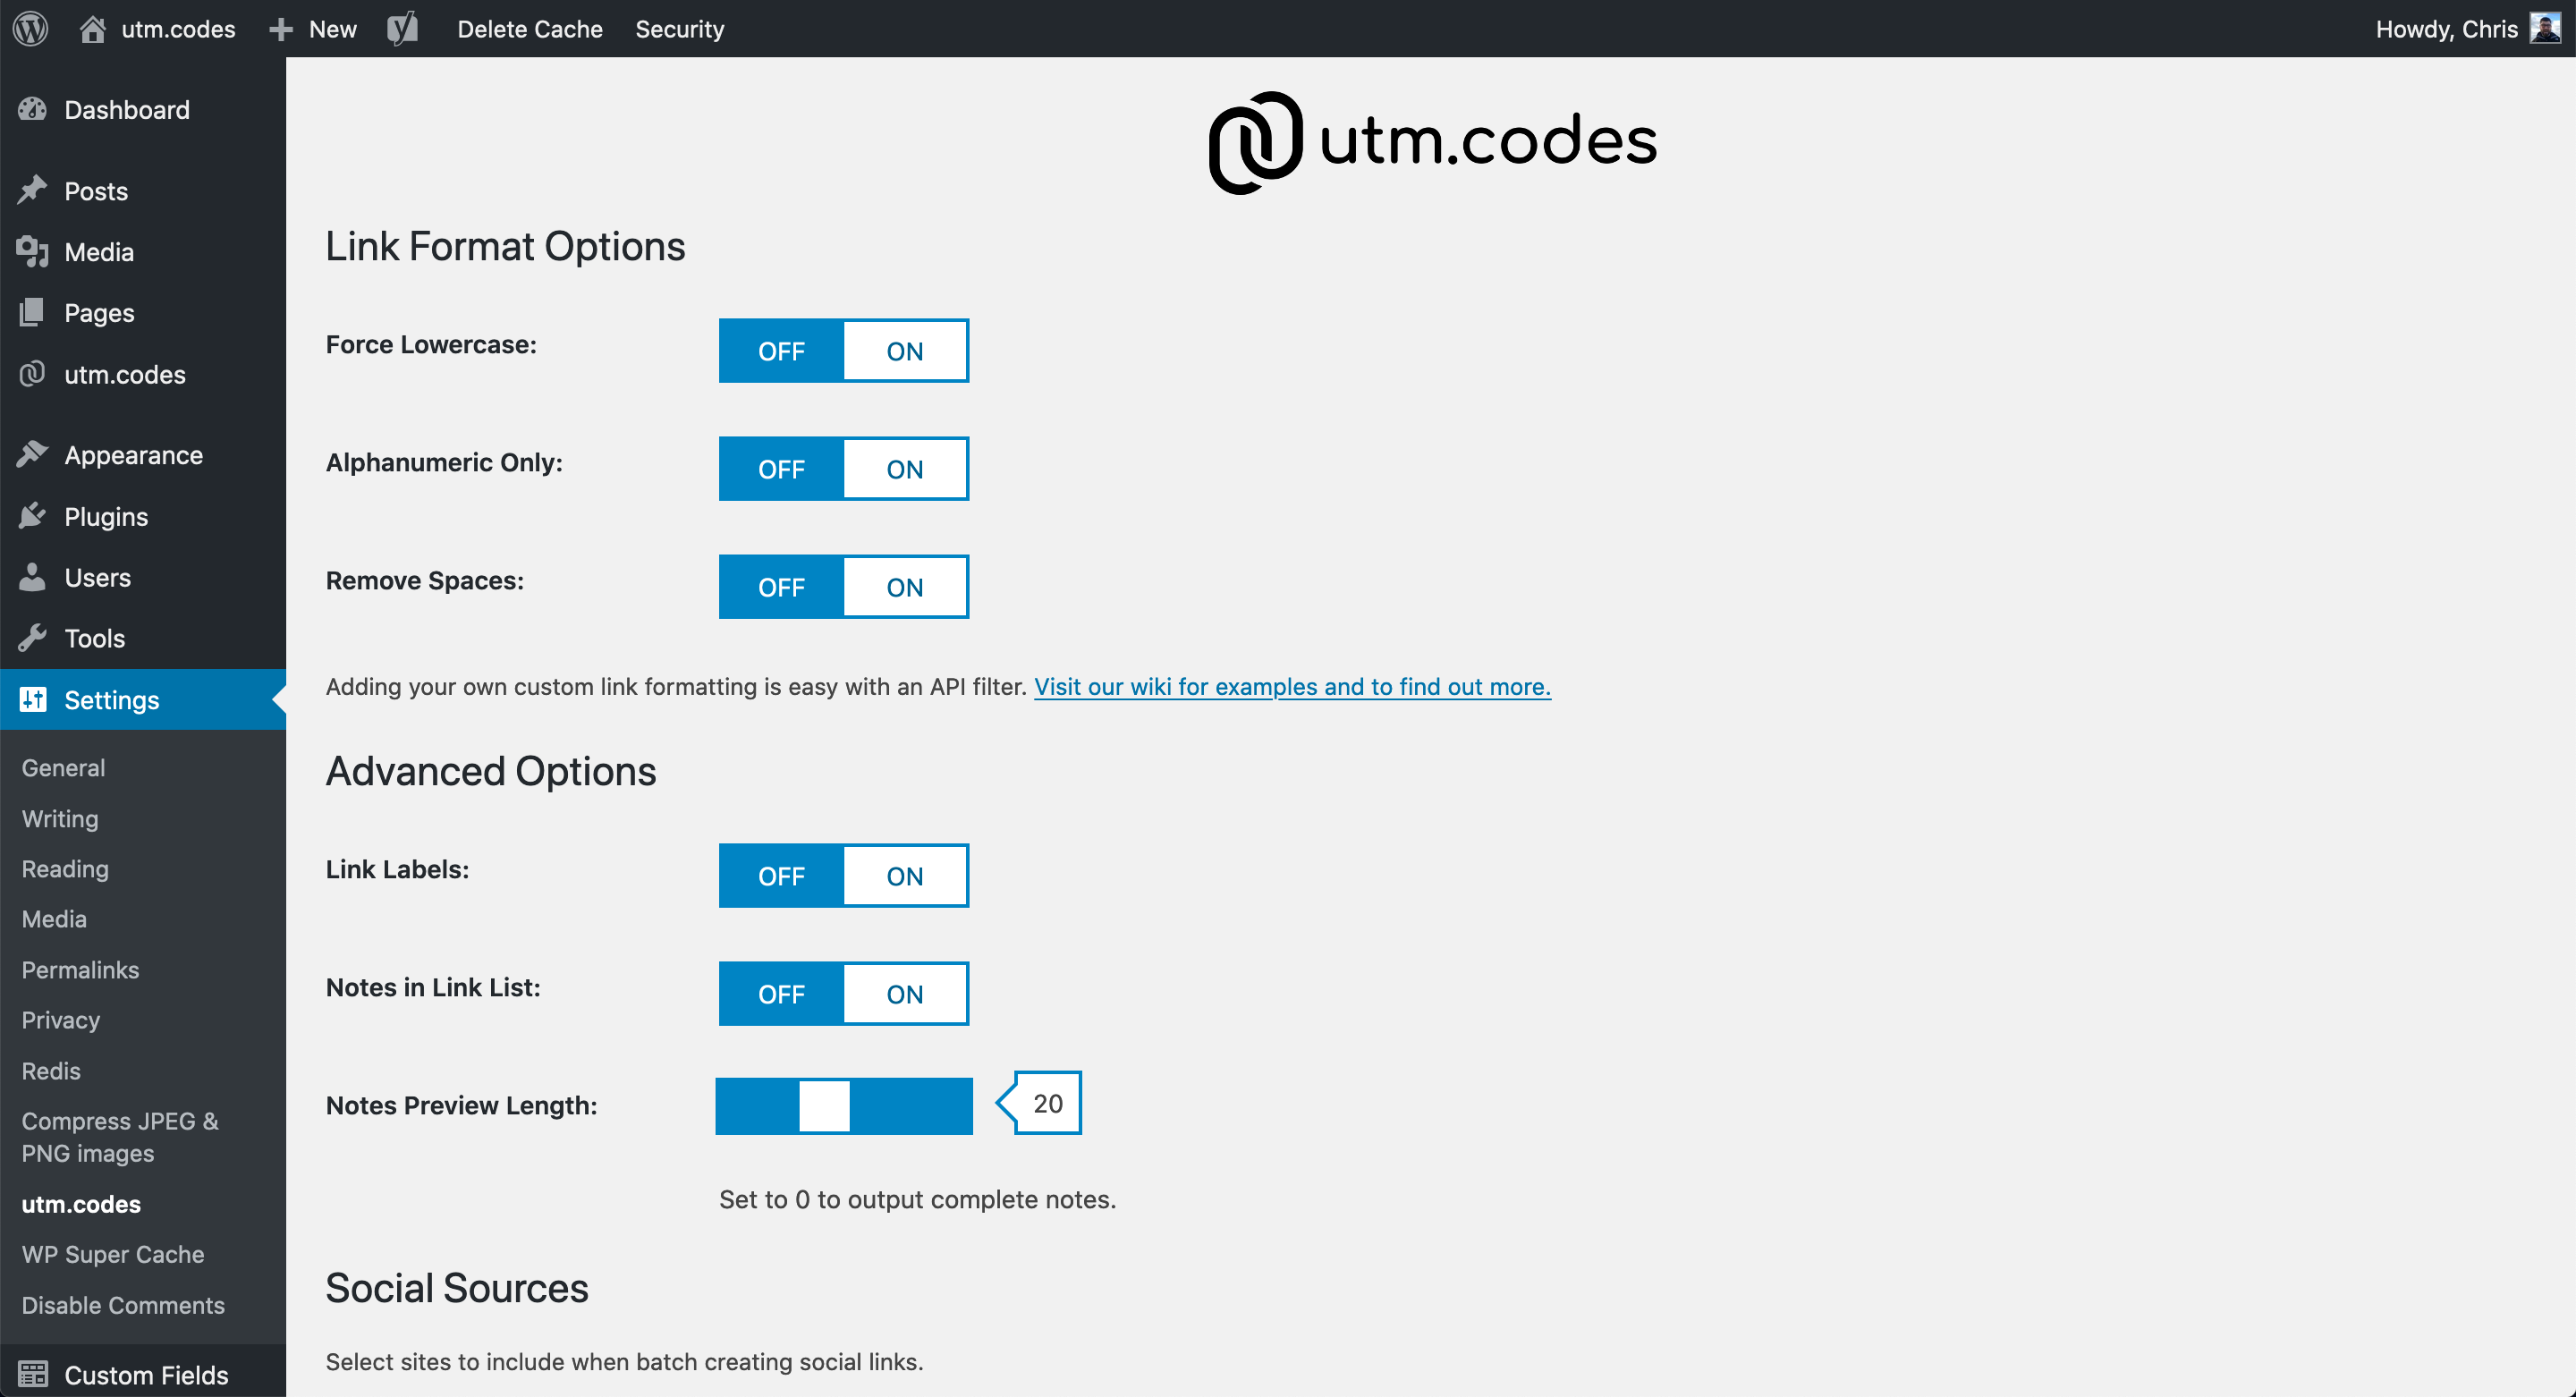
Task: Open Writing settings submenu
Action: (x=60, y=819)
